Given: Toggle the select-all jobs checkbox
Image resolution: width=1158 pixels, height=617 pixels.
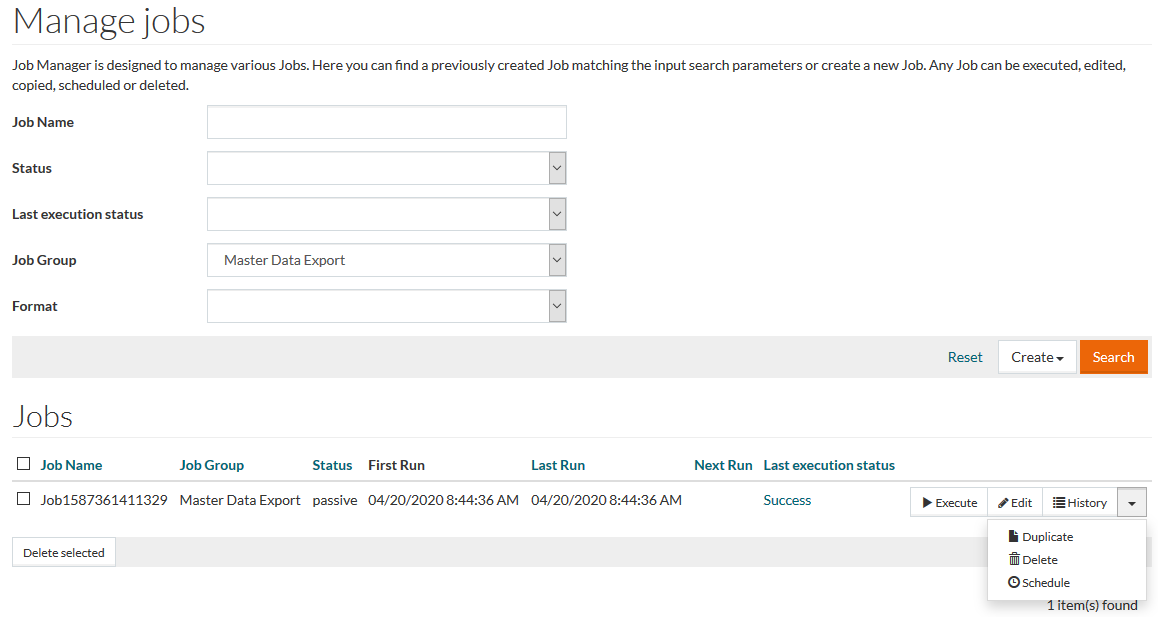Looking at the screenshot, I should [x=24, y=464].
